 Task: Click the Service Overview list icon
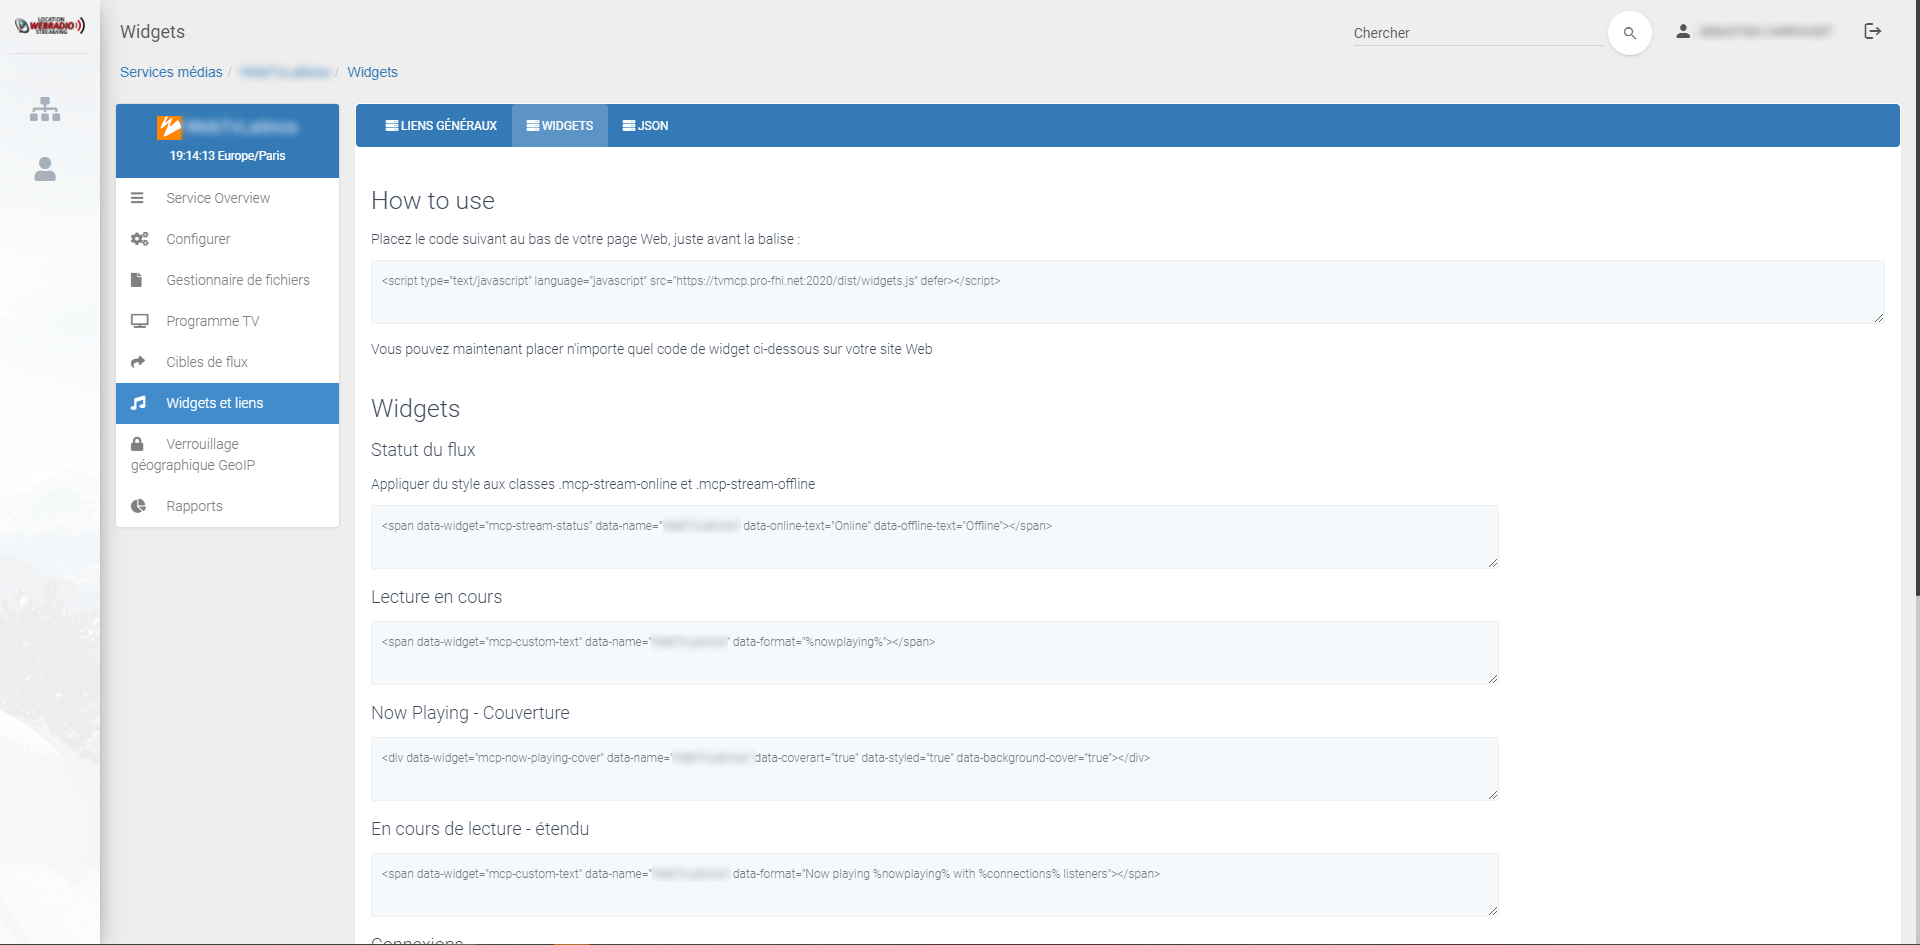pos(138,198)
